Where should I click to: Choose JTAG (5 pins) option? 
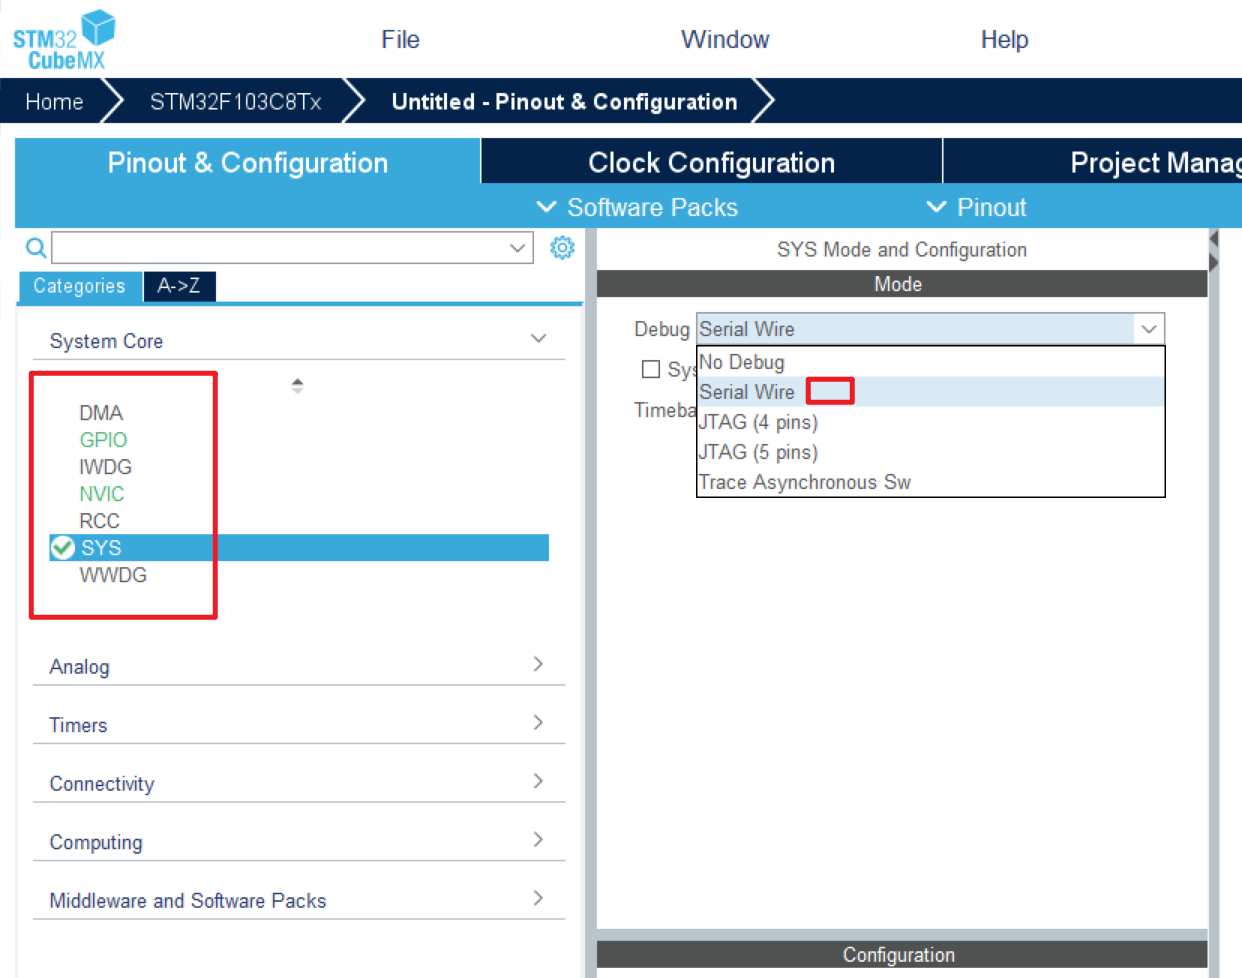(x=930, y=452)
